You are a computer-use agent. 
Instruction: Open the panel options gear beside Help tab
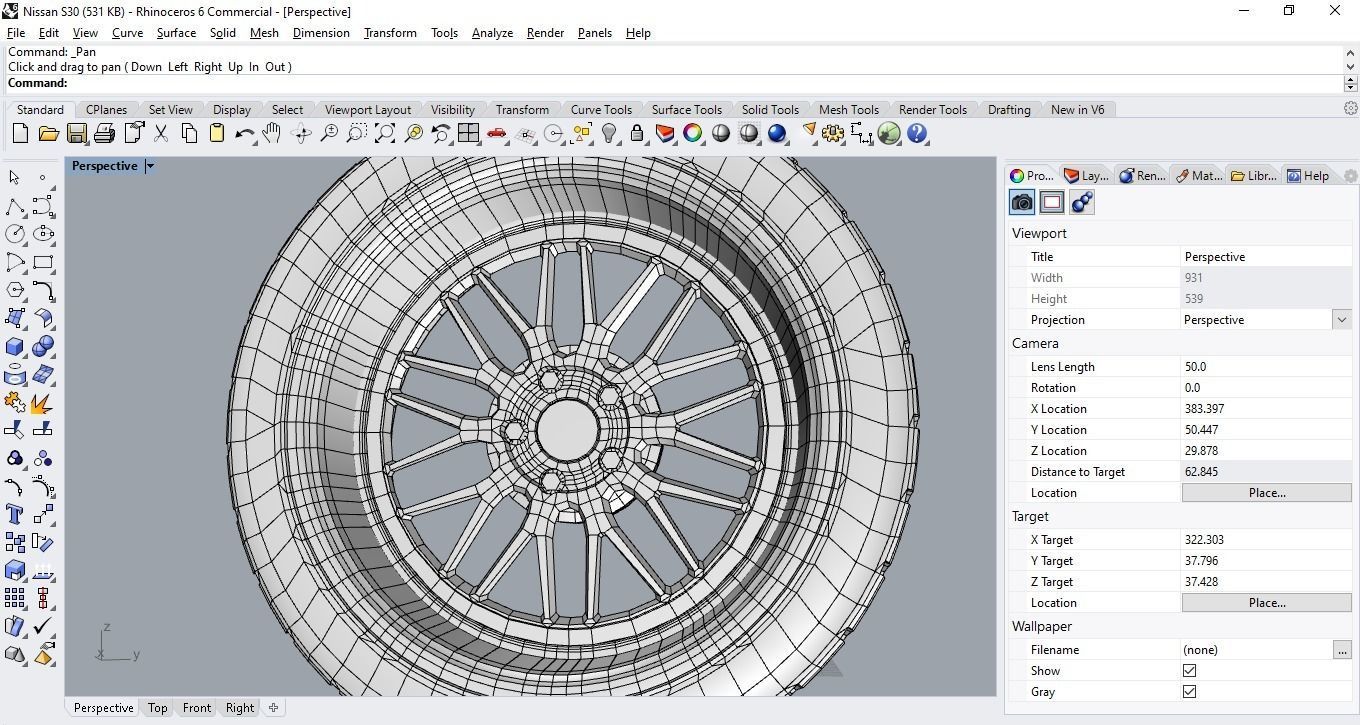(x=1350, y=176)
